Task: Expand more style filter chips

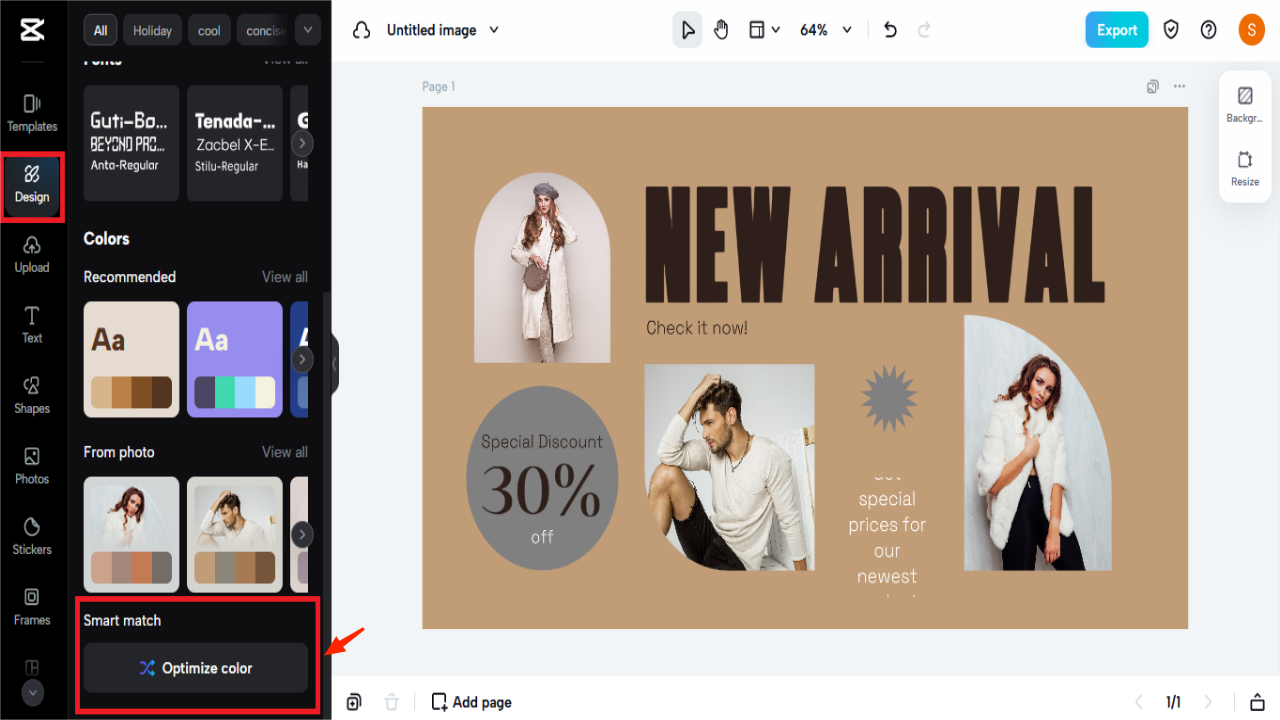Action: pos(307,30)
